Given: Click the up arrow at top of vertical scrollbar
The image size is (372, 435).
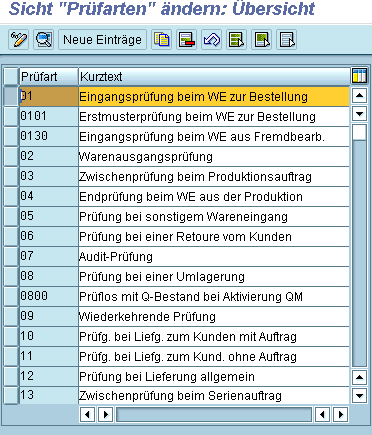Looking at the screenshot, I should tap(359, 96).
